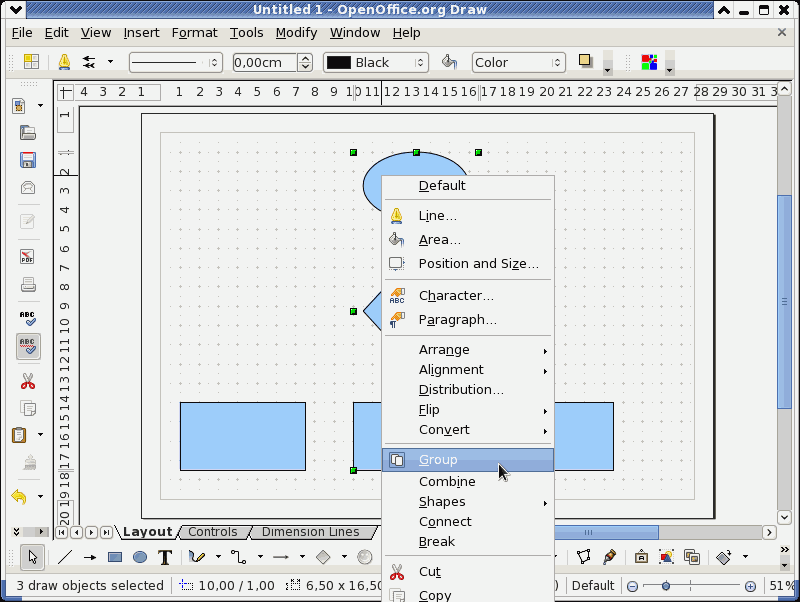Expand the Paste dropdown arrow
800x602 pixels.
coord(40,435)
